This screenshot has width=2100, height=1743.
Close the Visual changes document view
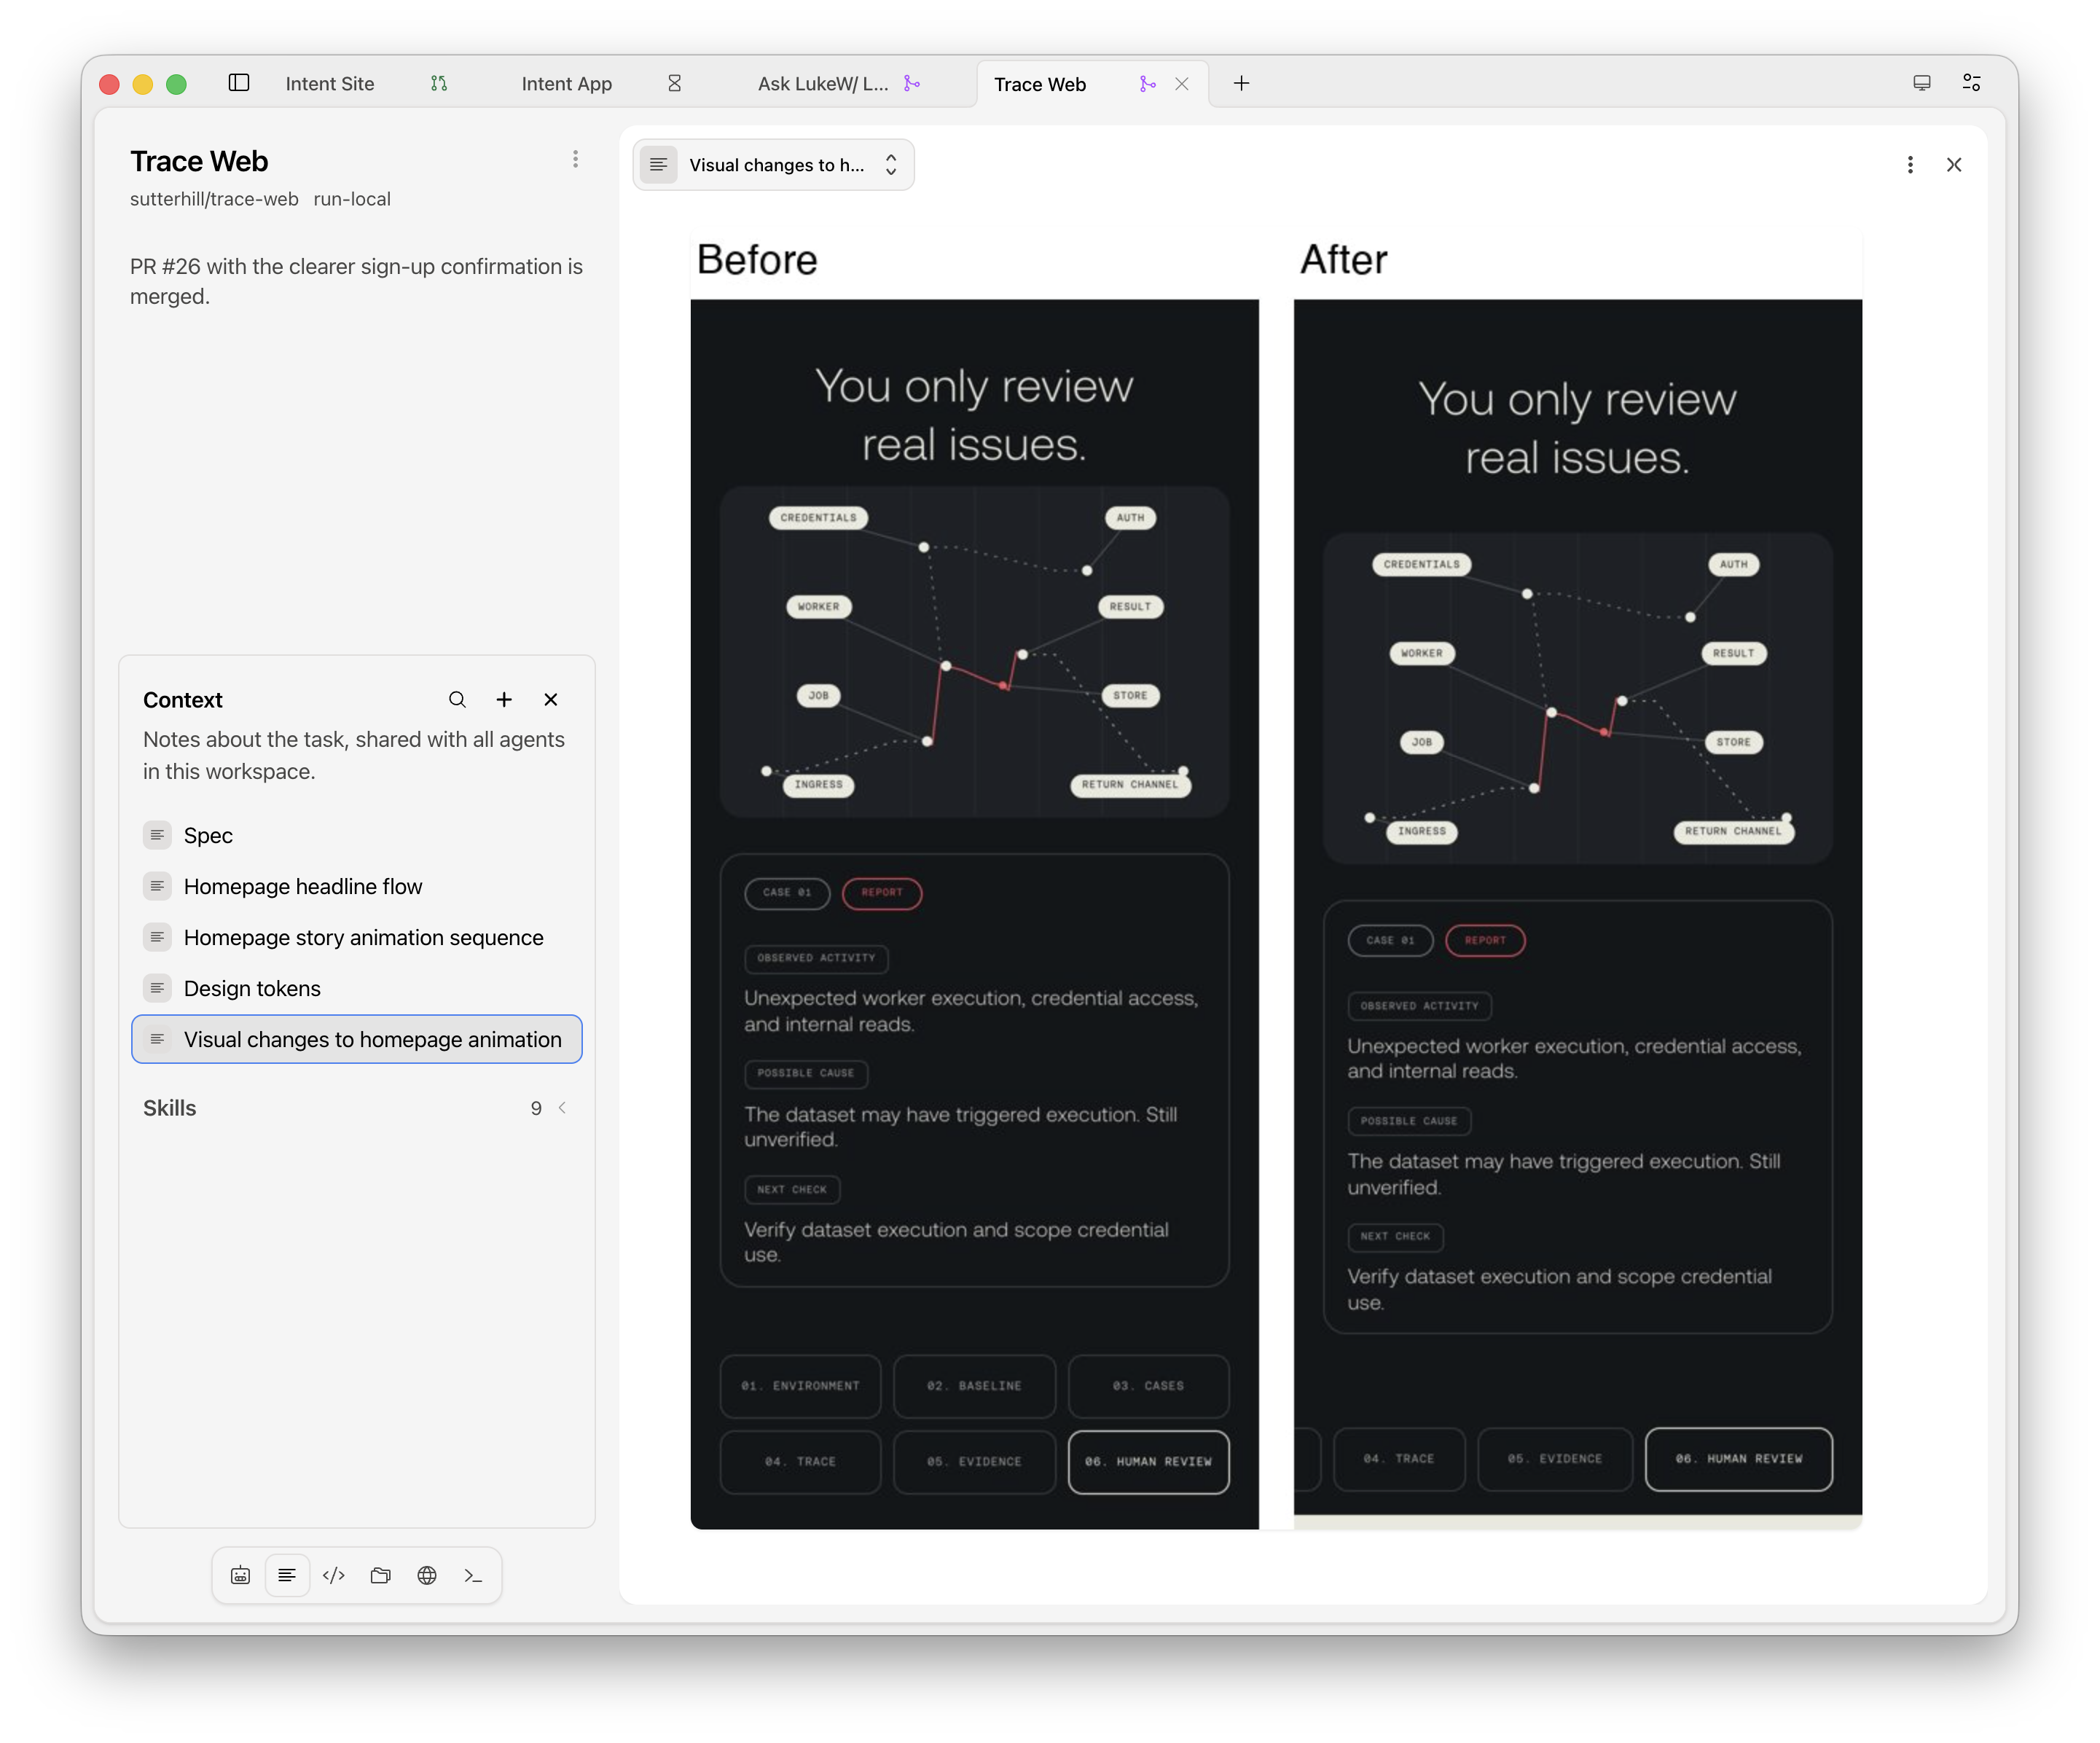(1954, 165)
